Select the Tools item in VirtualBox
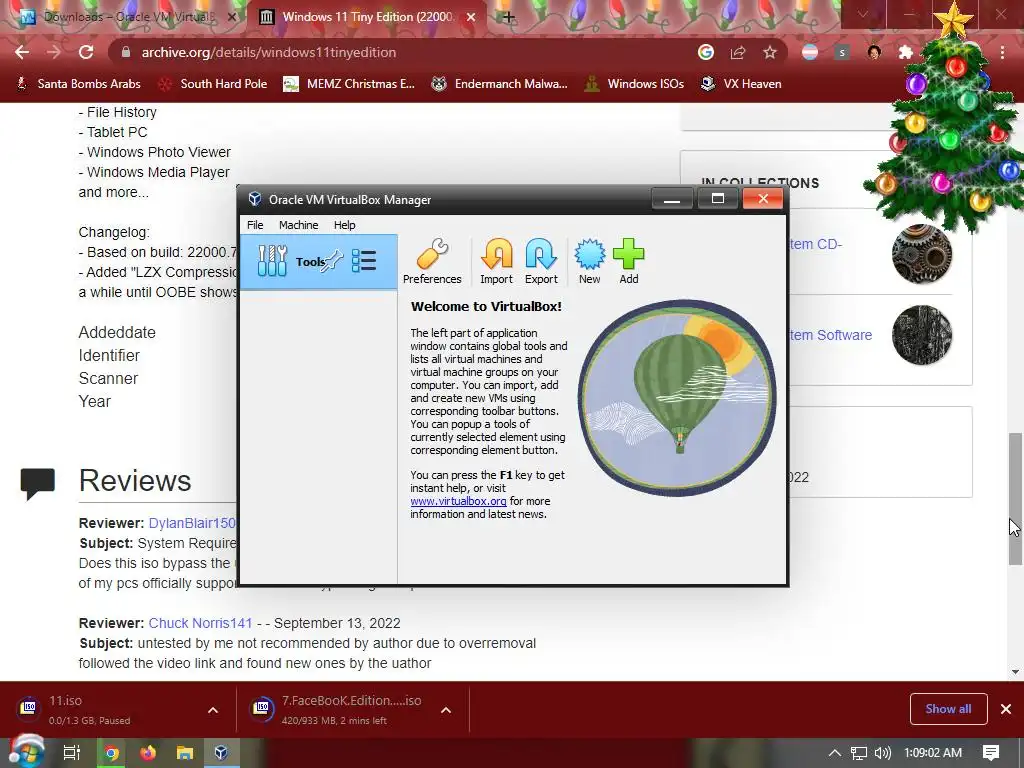 [318, 261]
